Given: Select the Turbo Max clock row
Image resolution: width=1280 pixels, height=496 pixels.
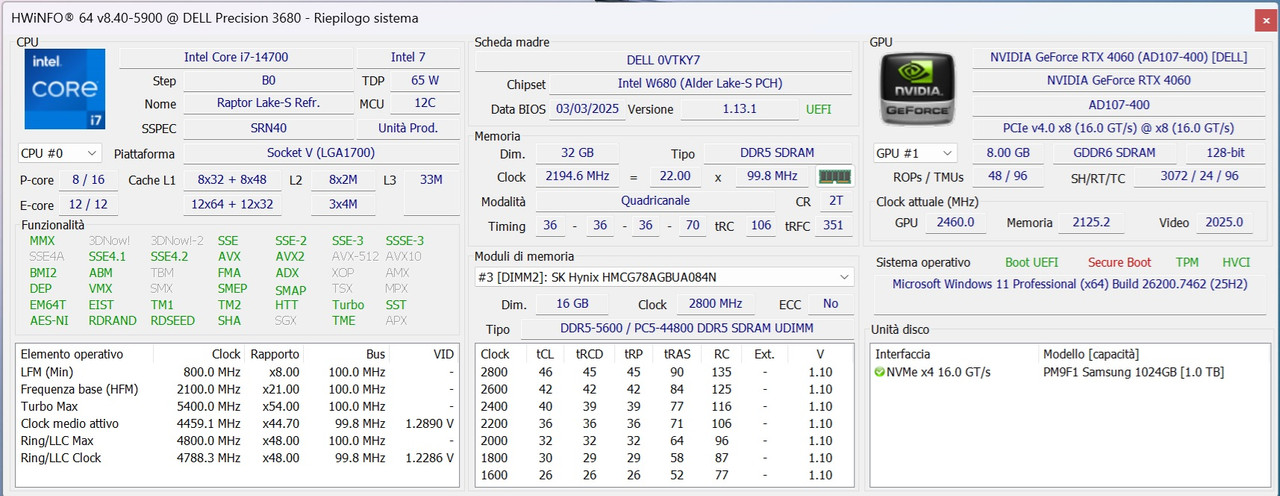Looking at the screenshot, I should coord(239,406).
